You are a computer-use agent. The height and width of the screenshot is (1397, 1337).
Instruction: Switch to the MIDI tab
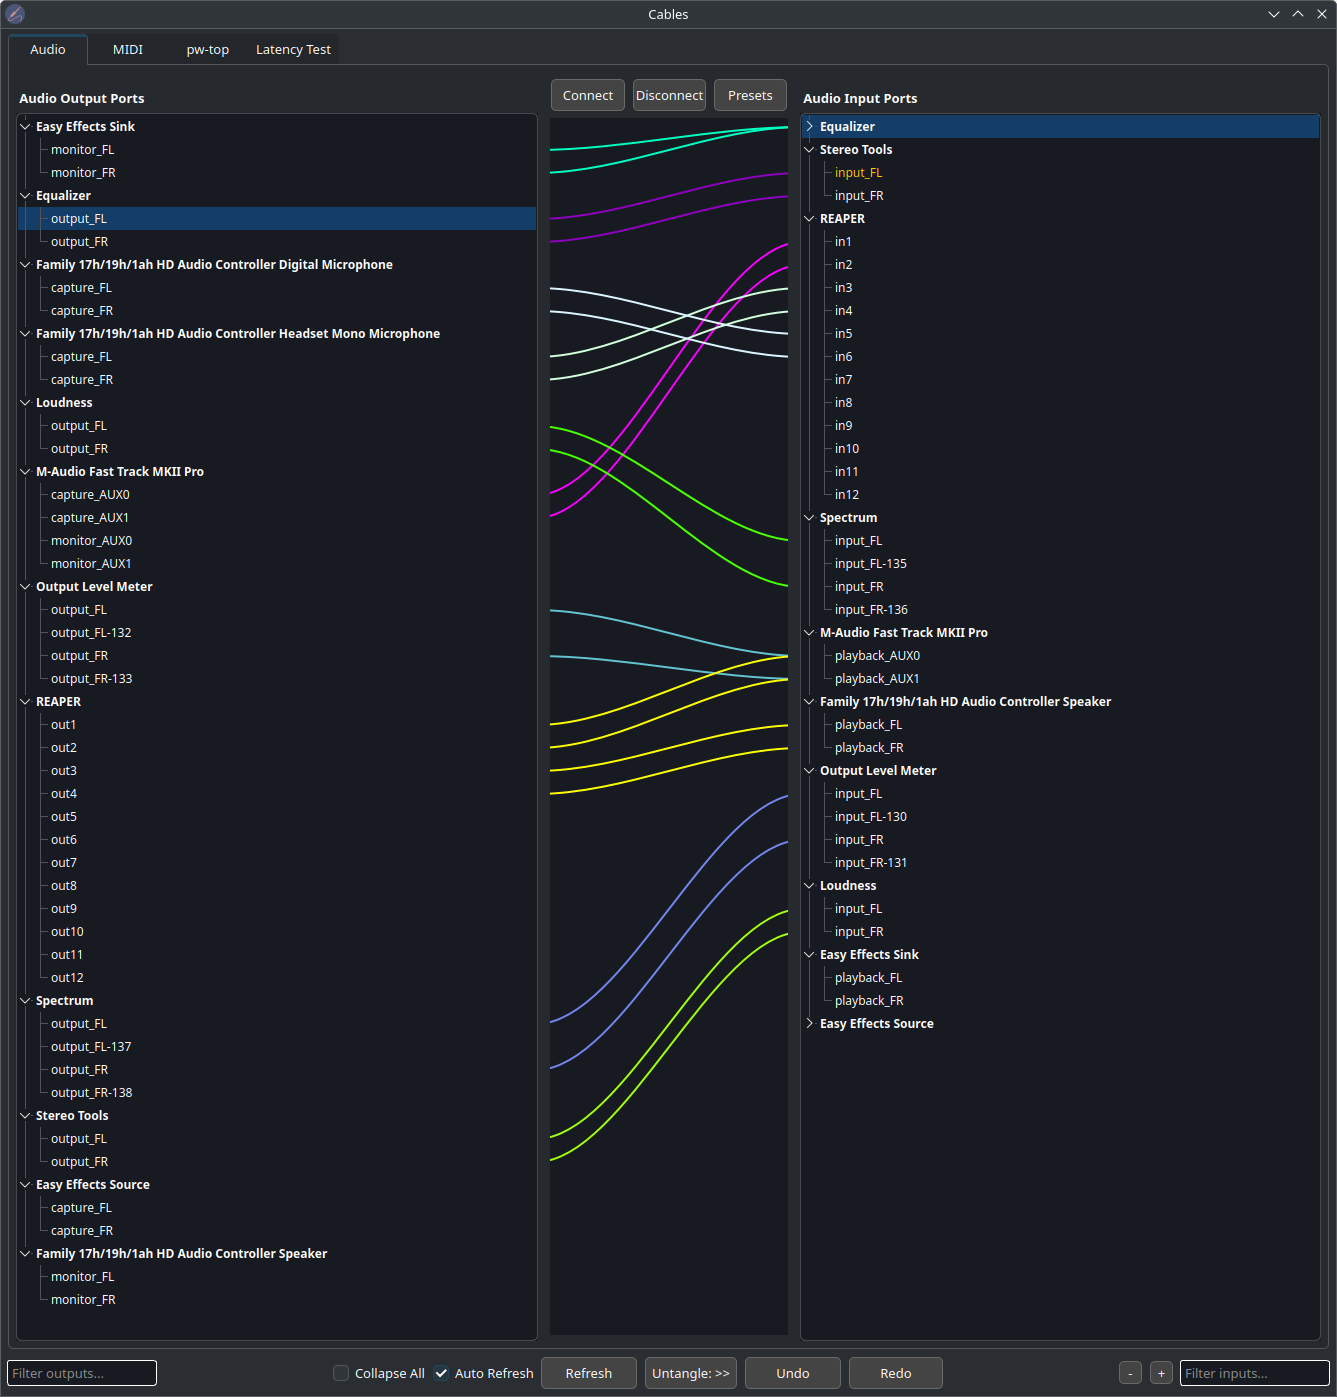pyautogui.click(x=128, y=50)
